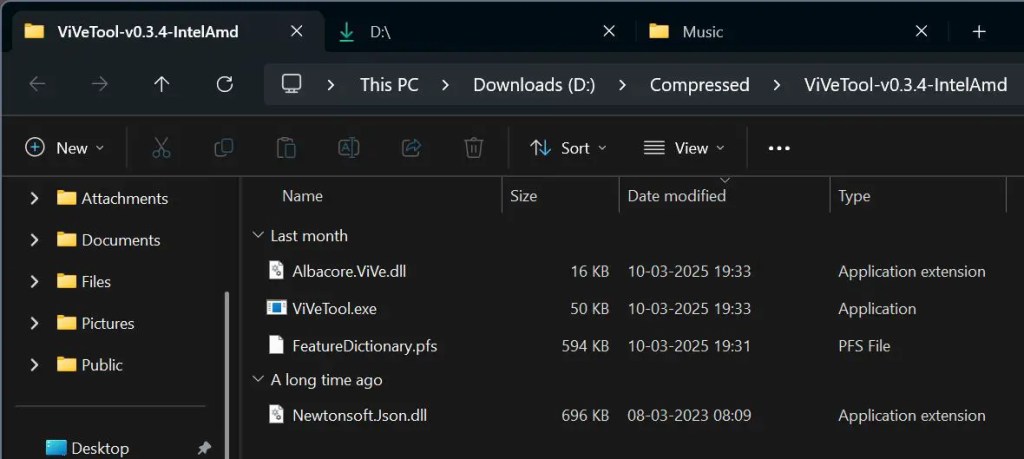This screenshot has height=459, width=1024.
Task: Click the Newtonsoft.Json.dll file icon
Action: tap(277, 415)
